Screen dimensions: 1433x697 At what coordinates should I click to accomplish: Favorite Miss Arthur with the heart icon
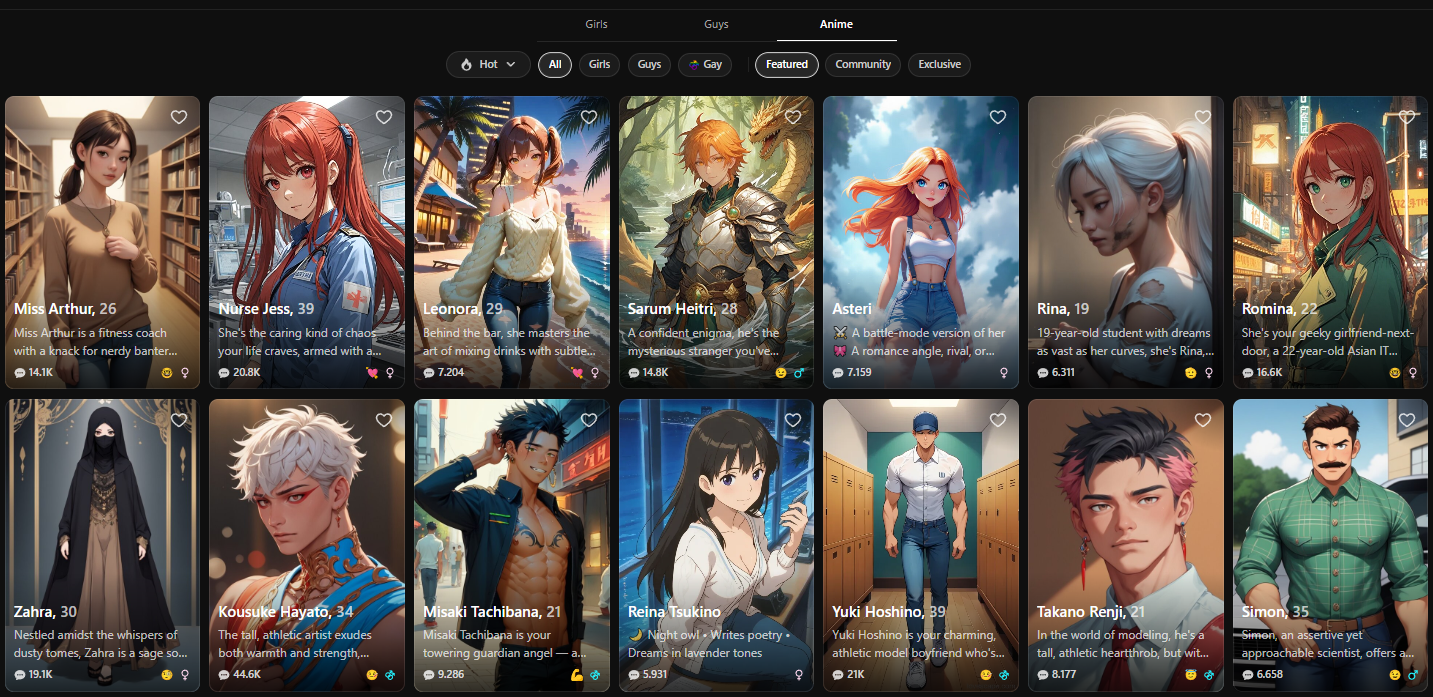tap(179, 117)
